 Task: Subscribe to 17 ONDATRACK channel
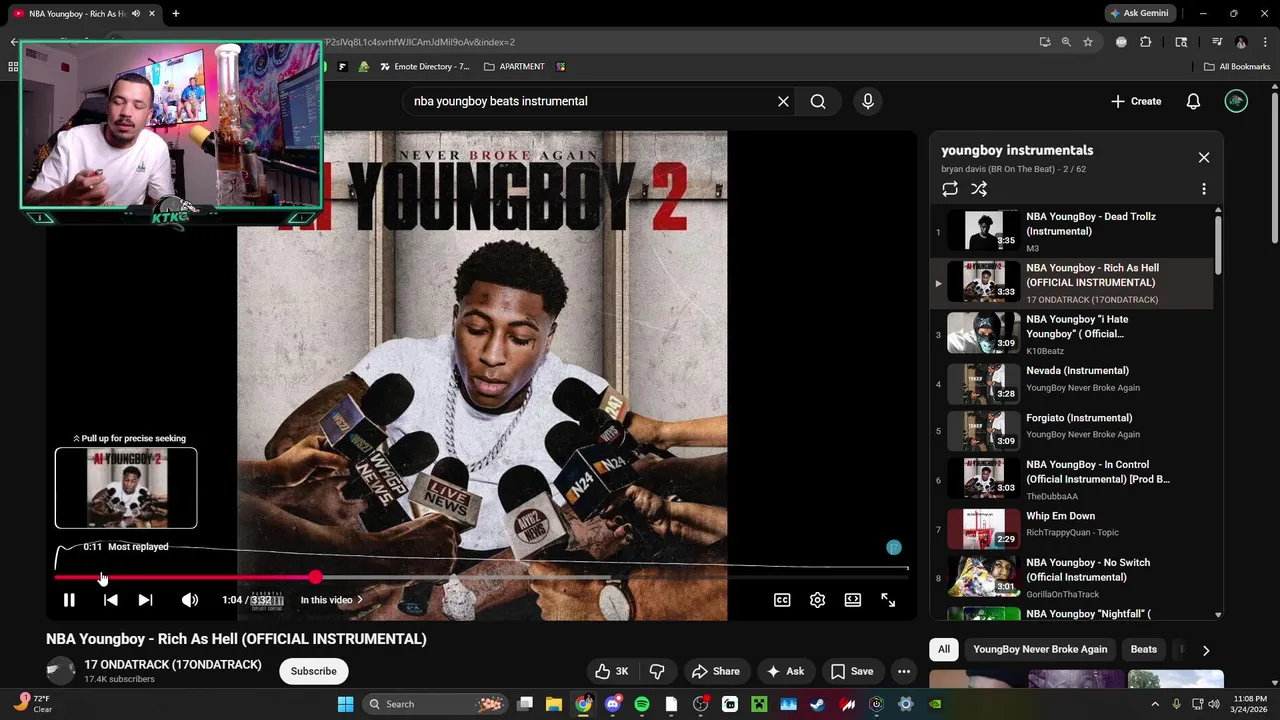click(x=314, y=671)
